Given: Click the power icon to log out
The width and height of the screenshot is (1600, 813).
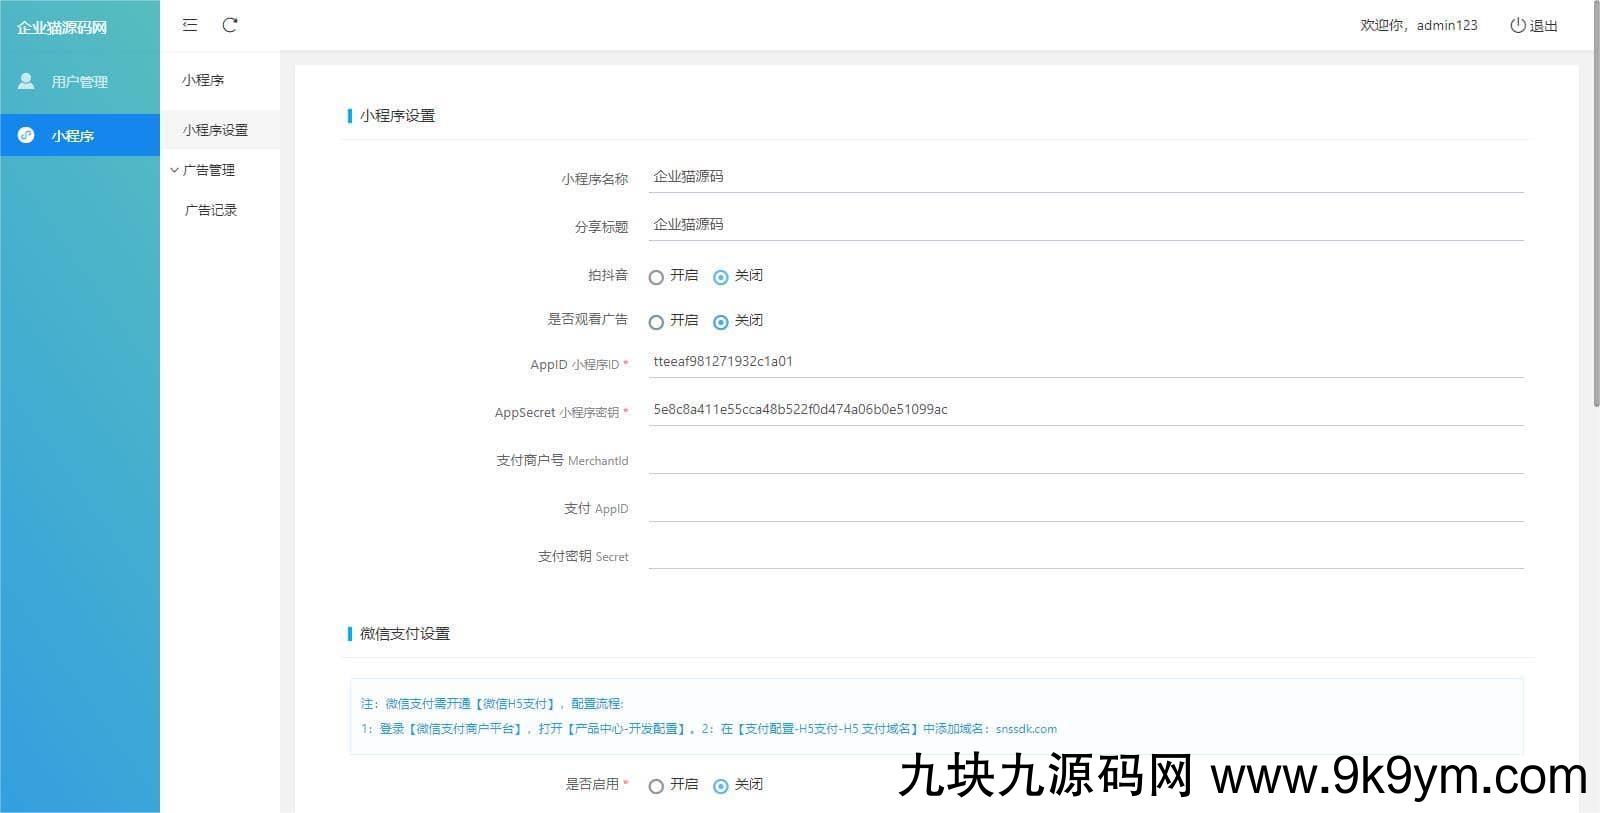Looking at the screenshot, I should 1517,25.
